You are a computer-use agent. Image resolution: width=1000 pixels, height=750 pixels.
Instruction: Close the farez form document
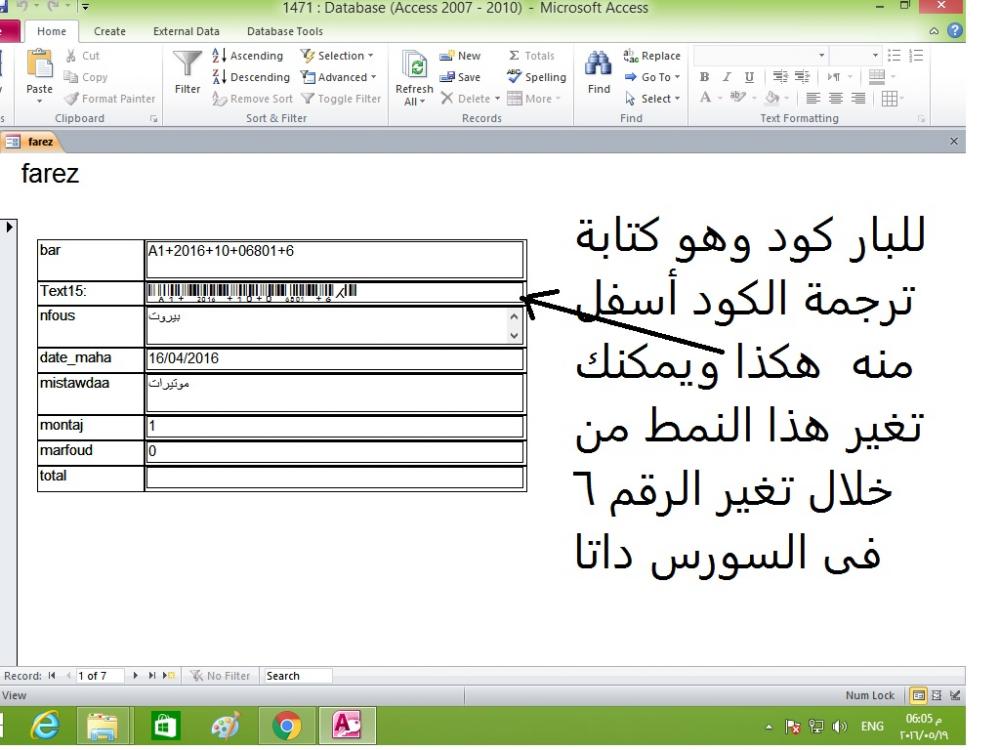click(953, 142)
